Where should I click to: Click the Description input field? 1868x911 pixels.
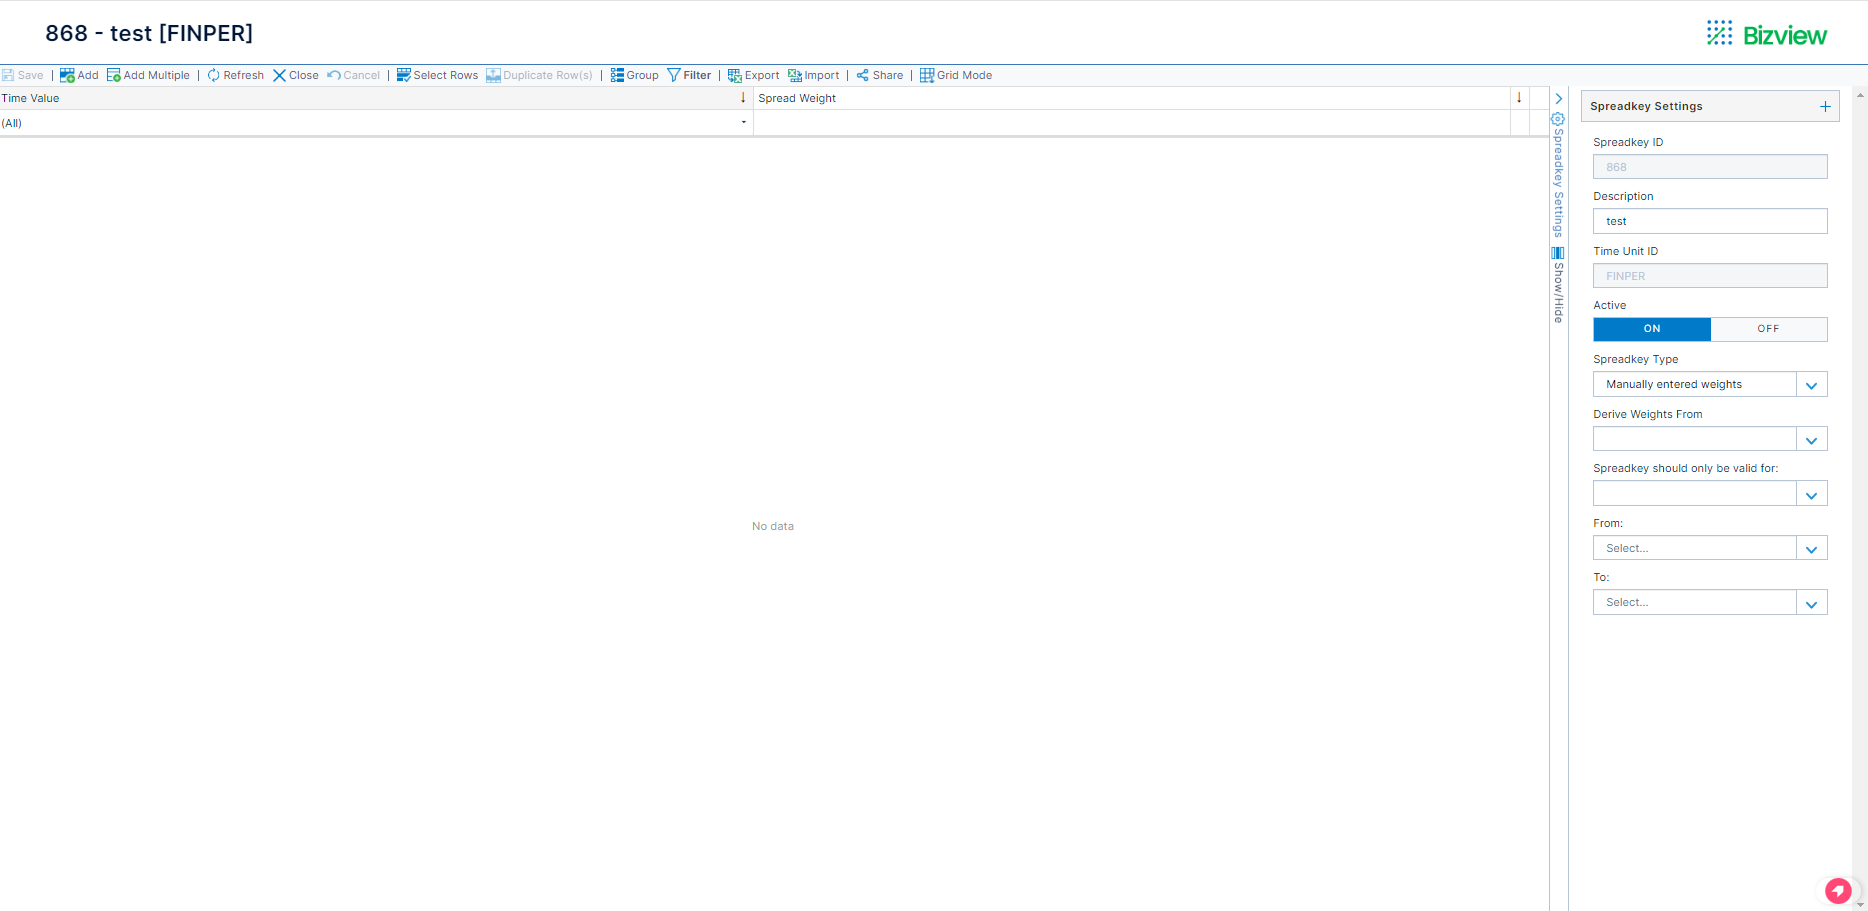(1709, 221)
